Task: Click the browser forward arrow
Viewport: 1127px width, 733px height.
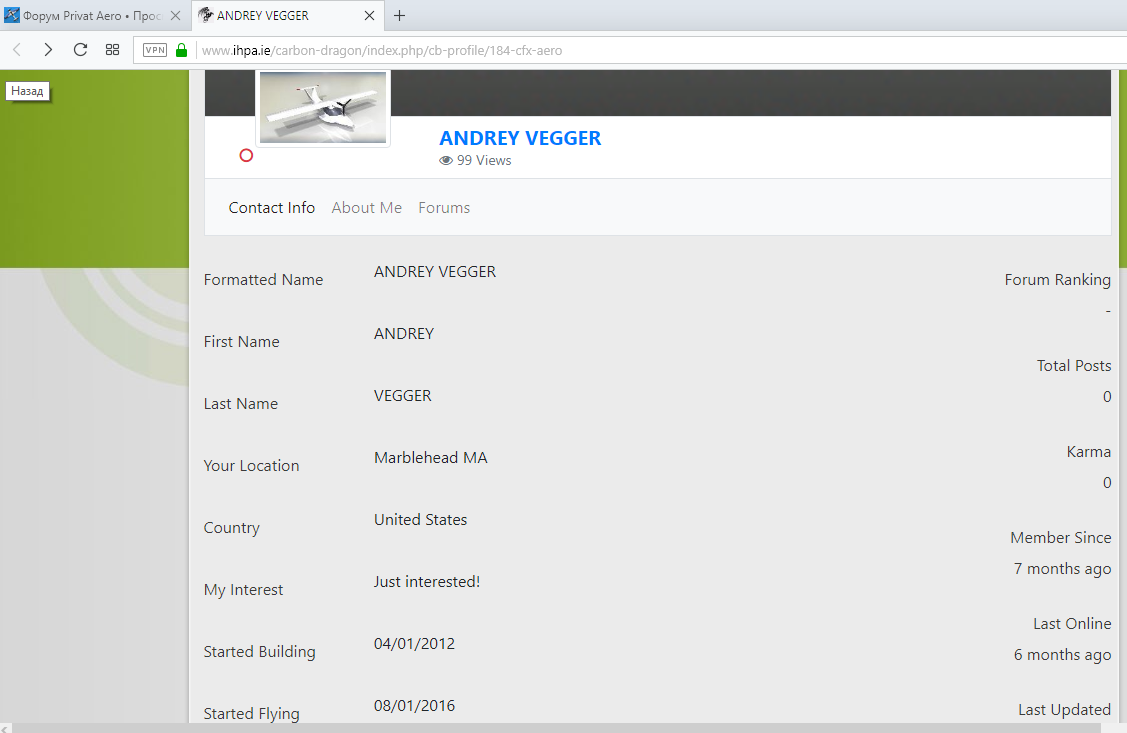Action: coord(48,50)
